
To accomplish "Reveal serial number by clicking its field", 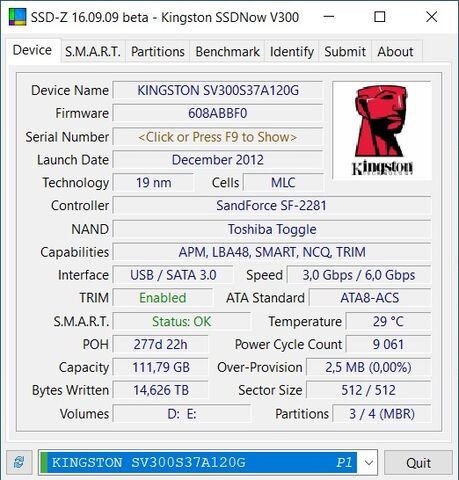I will (x=218, y=137).
